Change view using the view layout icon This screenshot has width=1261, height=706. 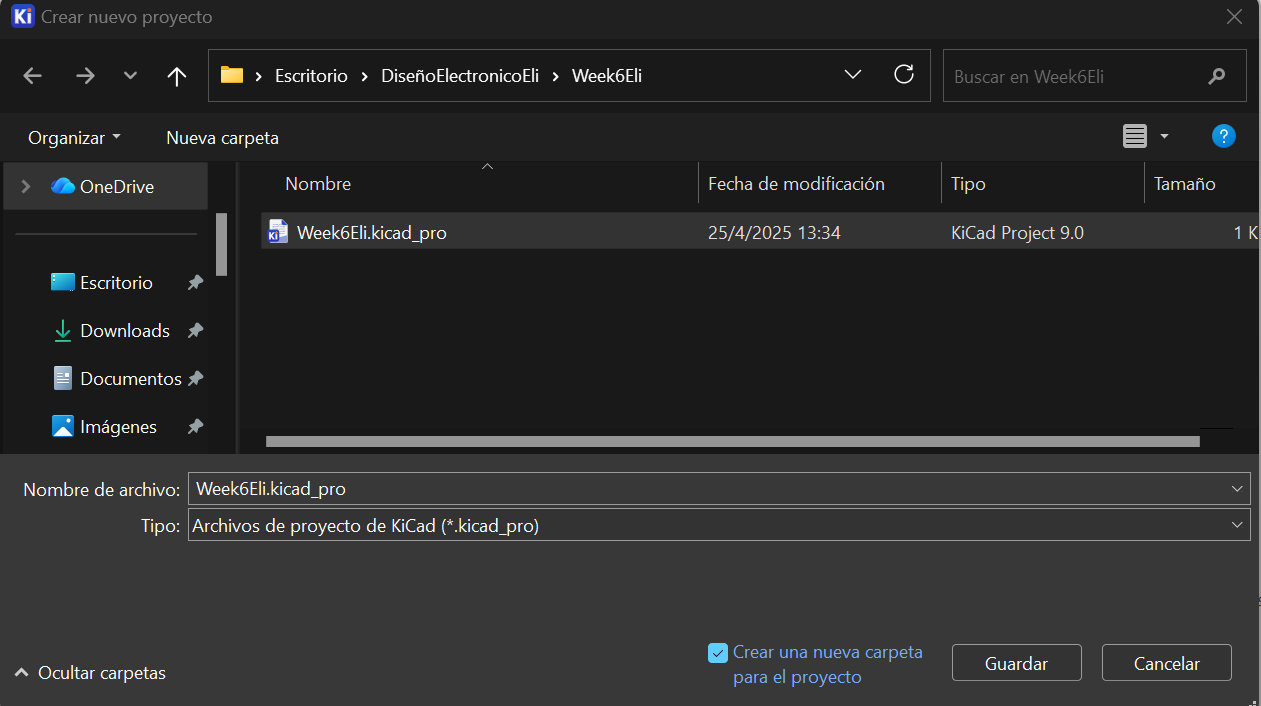[1134, 137]
